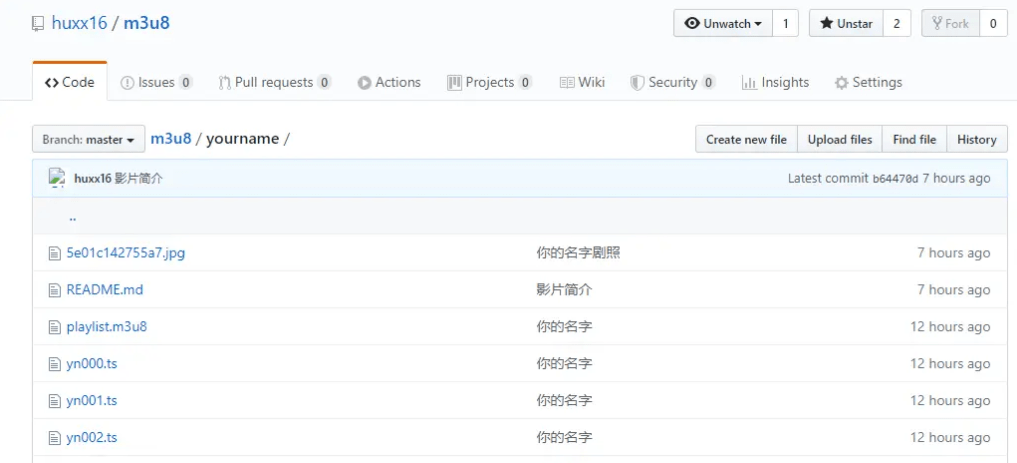Click the repository book icon beside huxx16
The image size is (1017, 463).
tap(38, 24)
